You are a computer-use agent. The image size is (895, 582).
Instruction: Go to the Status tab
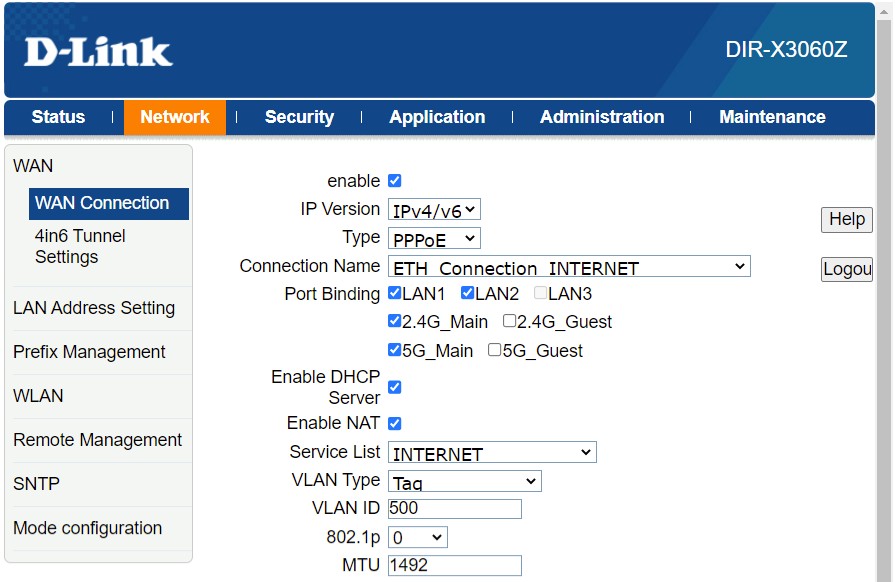(58, 117)
